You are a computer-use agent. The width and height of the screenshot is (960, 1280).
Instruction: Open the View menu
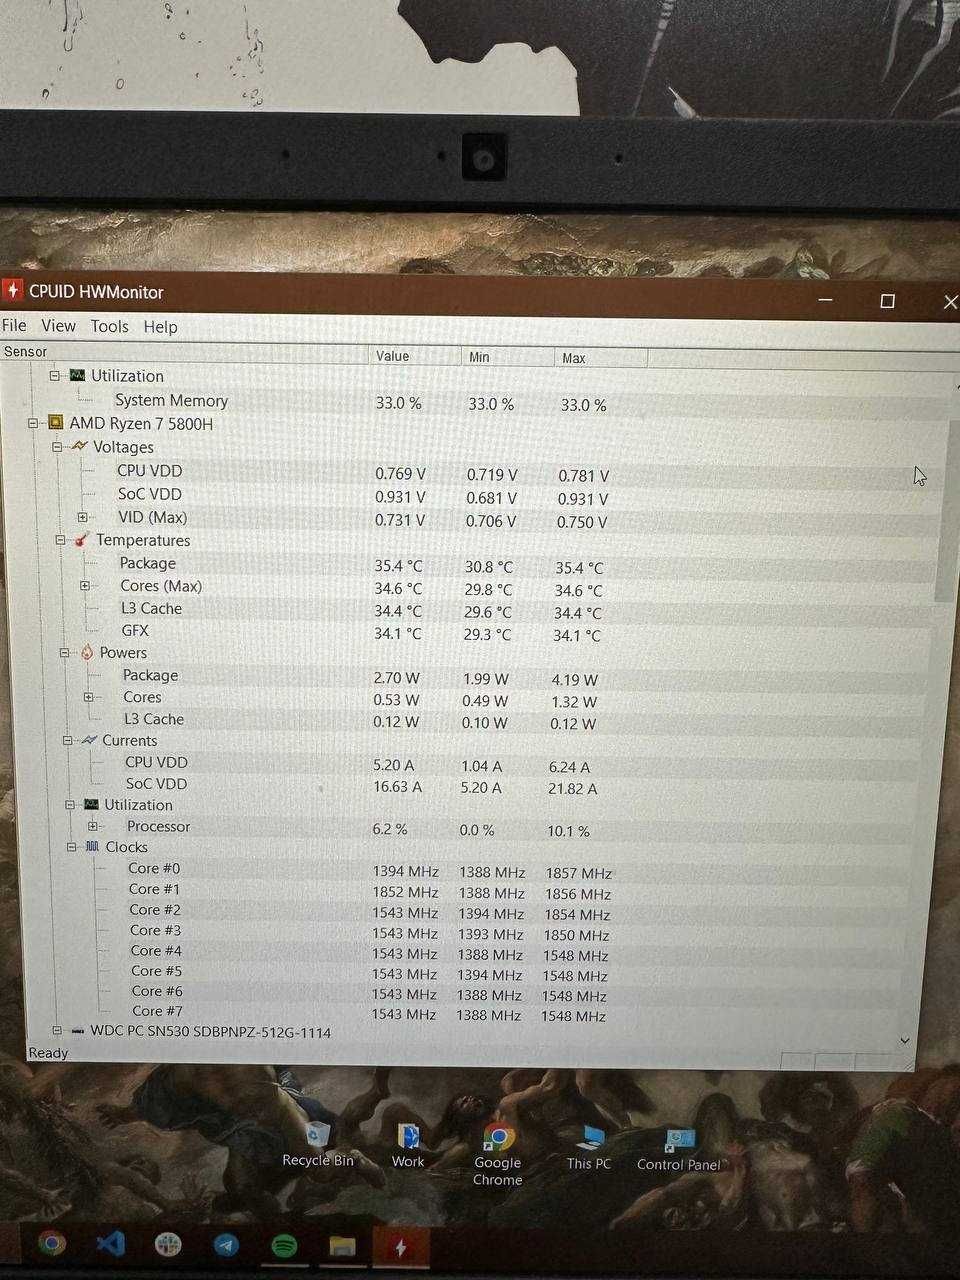click(x=58, y=325)
